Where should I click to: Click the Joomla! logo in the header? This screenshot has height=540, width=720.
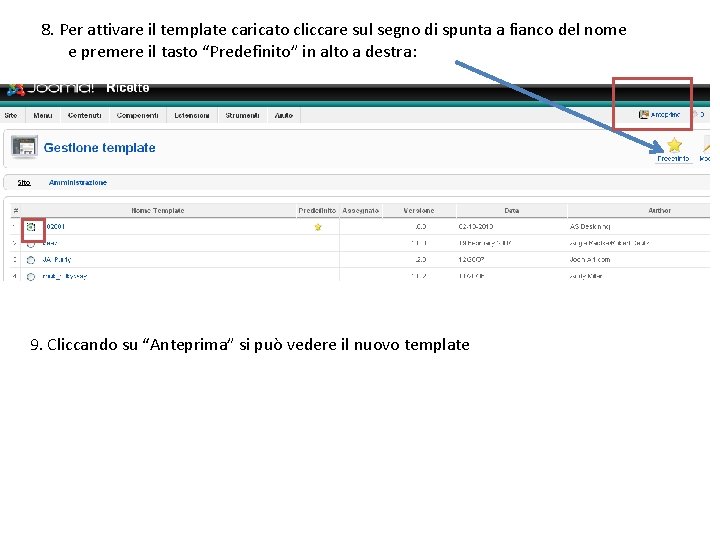tap(51, 88)
